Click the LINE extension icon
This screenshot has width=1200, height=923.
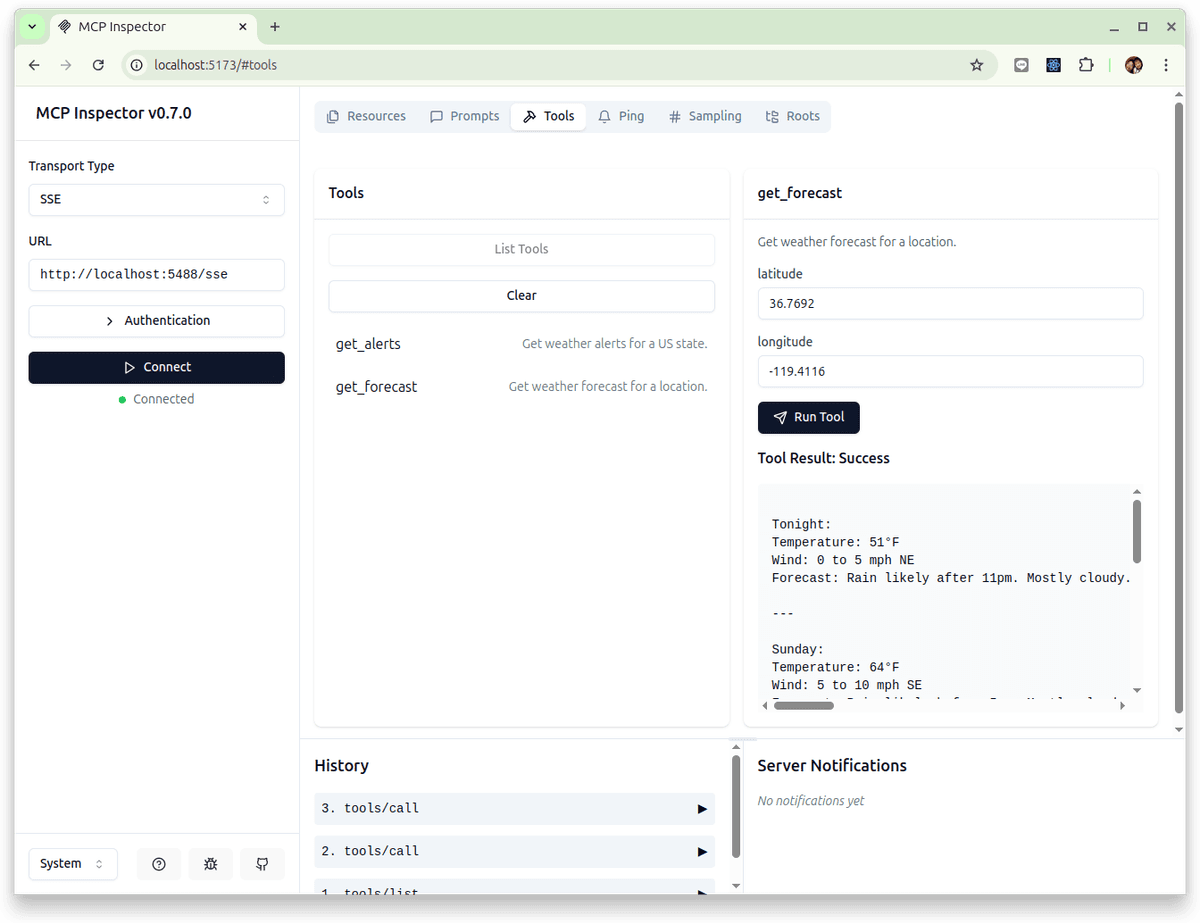[1021, 65]
